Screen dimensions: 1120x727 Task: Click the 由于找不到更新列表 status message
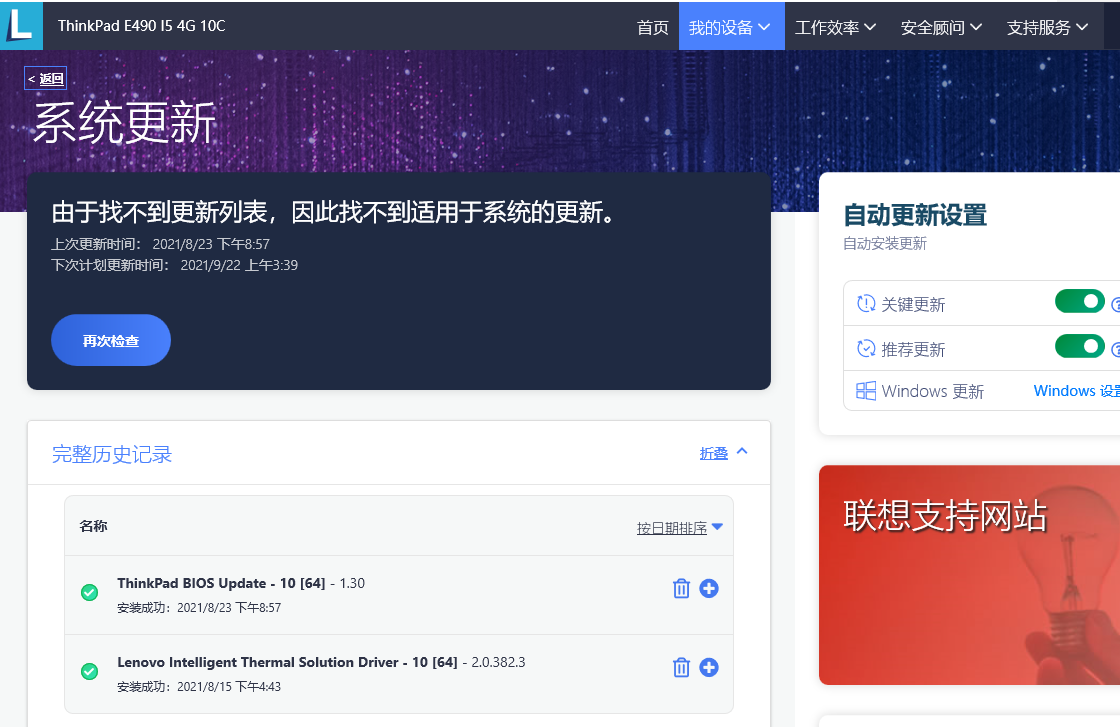(x=334, y=212)
